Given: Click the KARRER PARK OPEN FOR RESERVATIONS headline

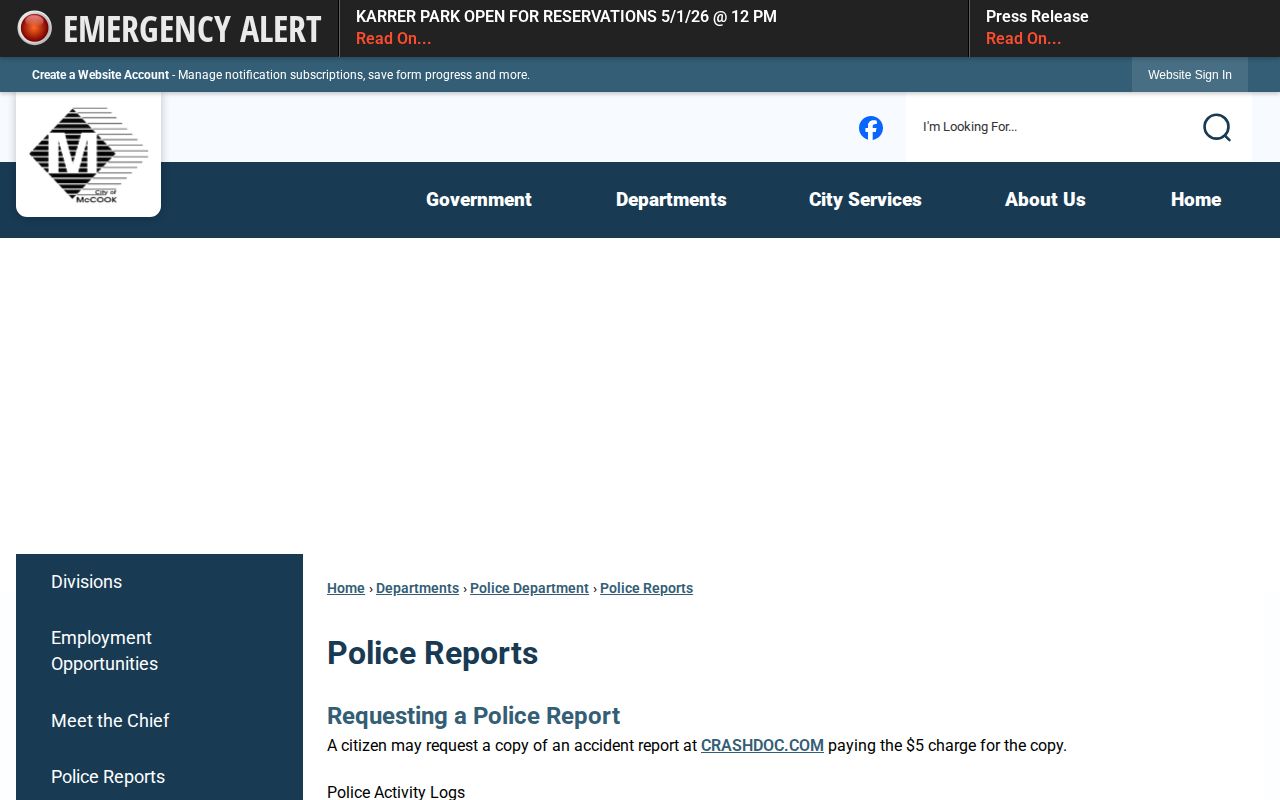Looking at the screenshot, I should click(566, 17).
